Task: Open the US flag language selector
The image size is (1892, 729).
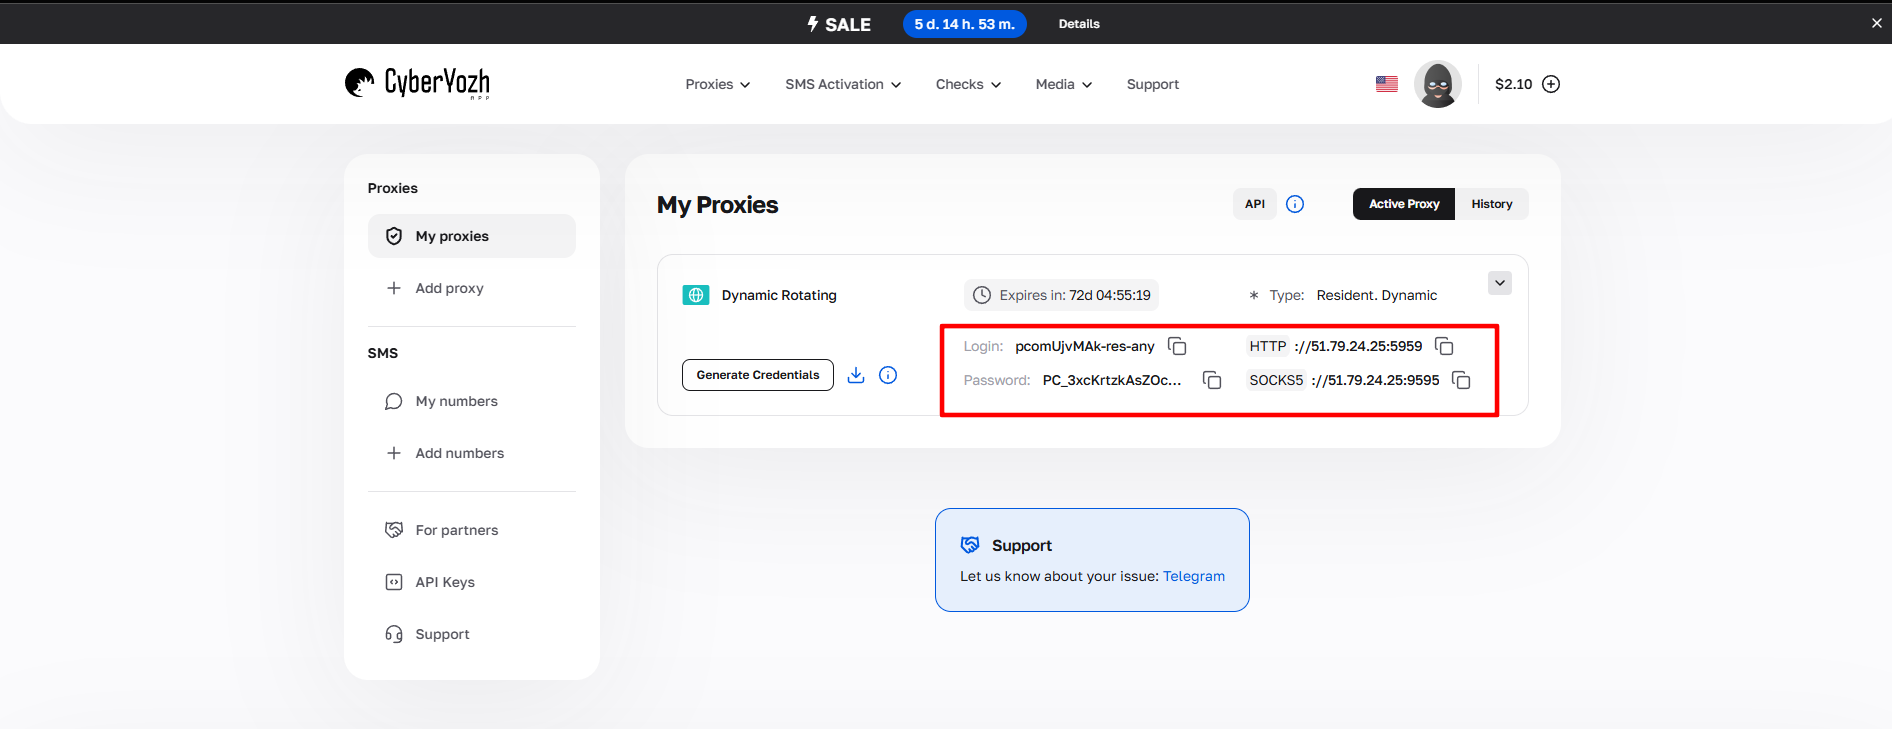Action: coord(1386,84)
